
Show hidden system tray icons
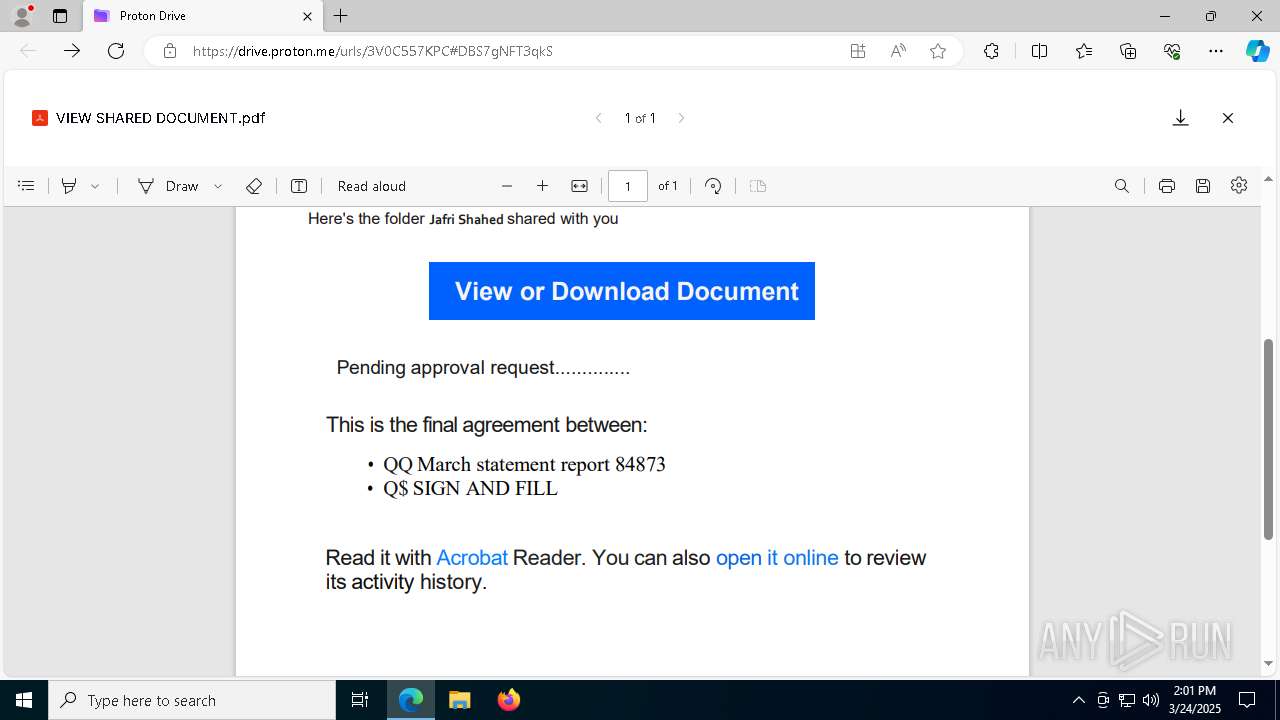[x=1078, y=700]
